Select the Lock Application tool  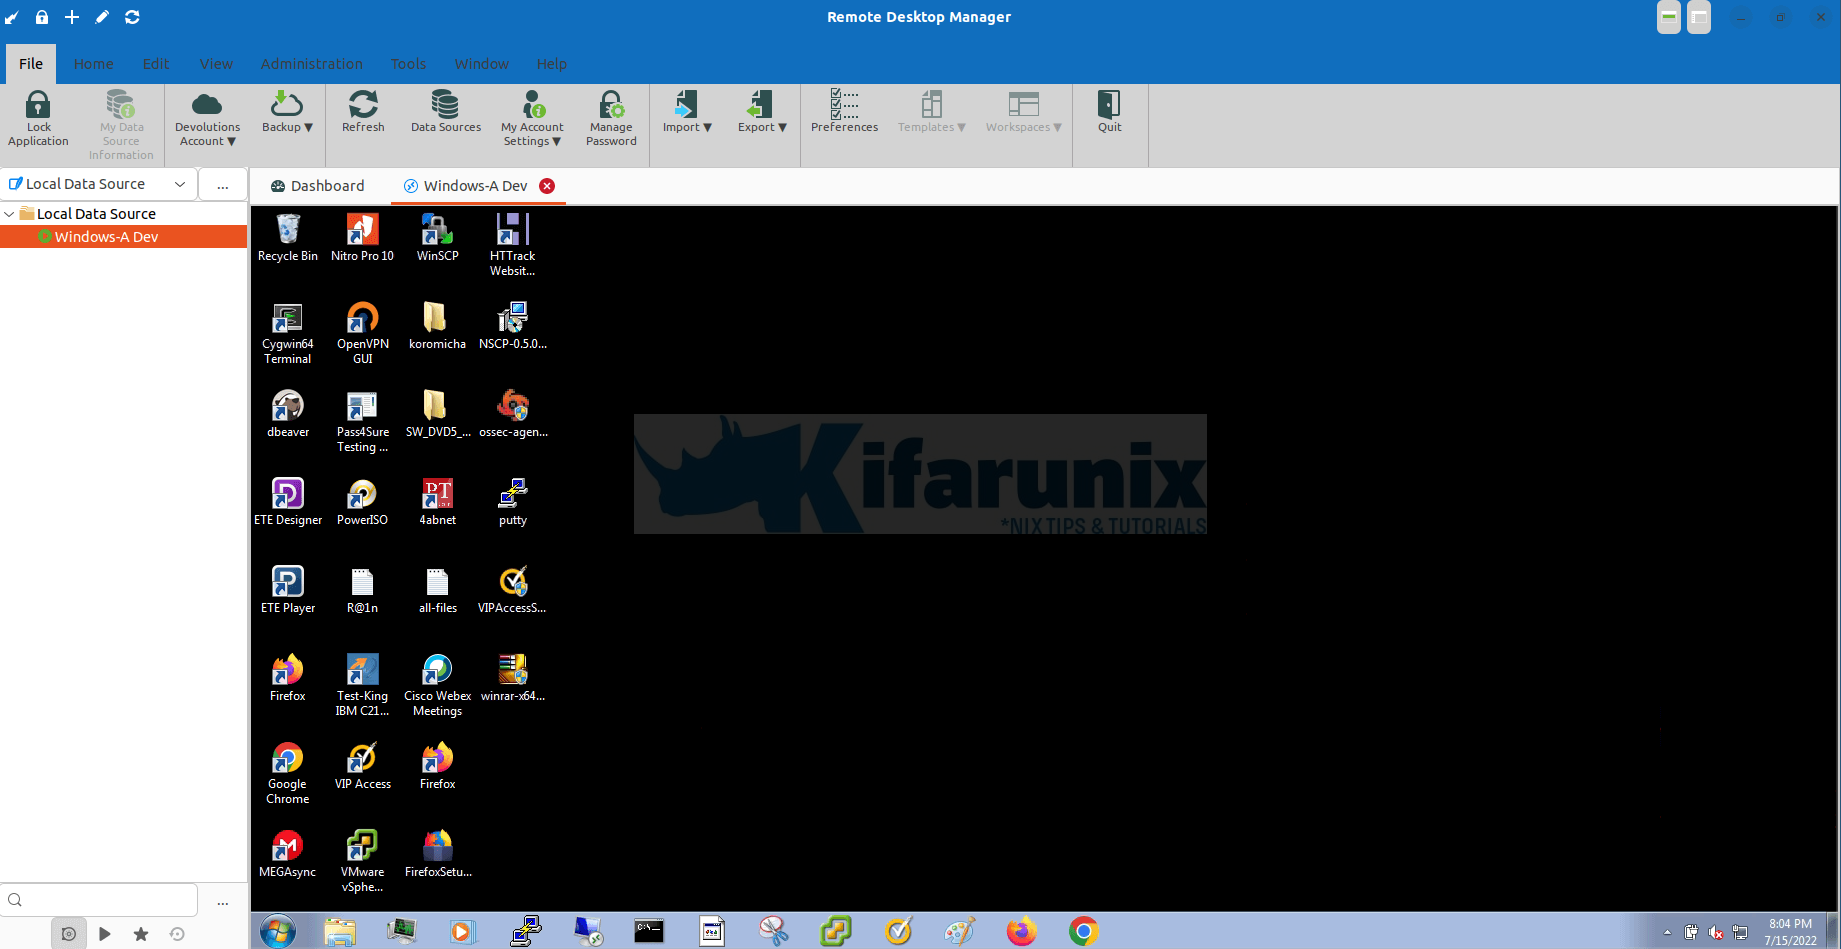click(38, 117)
